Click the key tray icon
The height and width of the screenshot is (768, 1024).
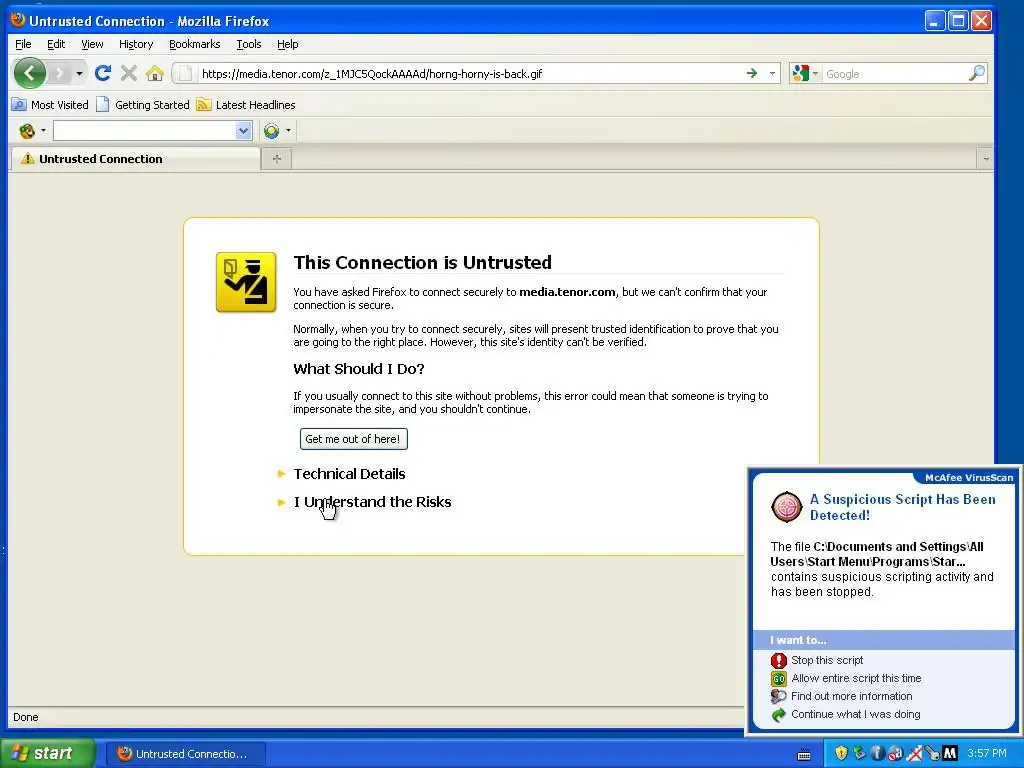pos(932,754)
